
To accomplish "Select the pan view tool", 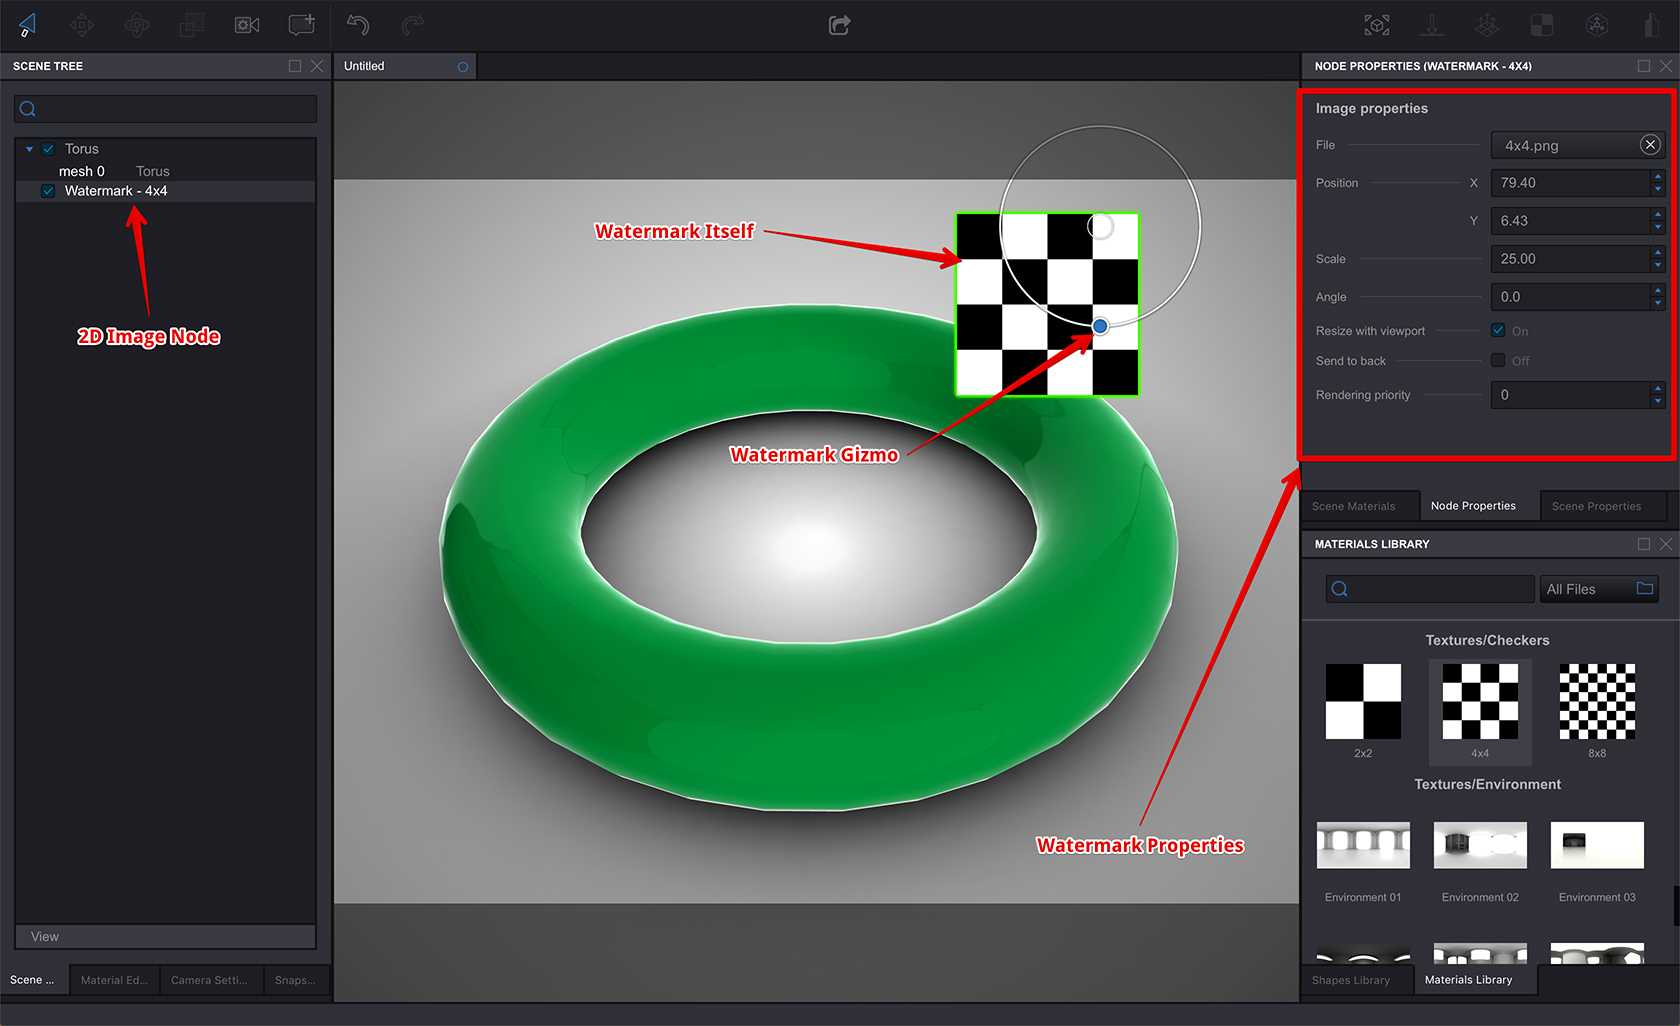I will (x=82, y=25).
